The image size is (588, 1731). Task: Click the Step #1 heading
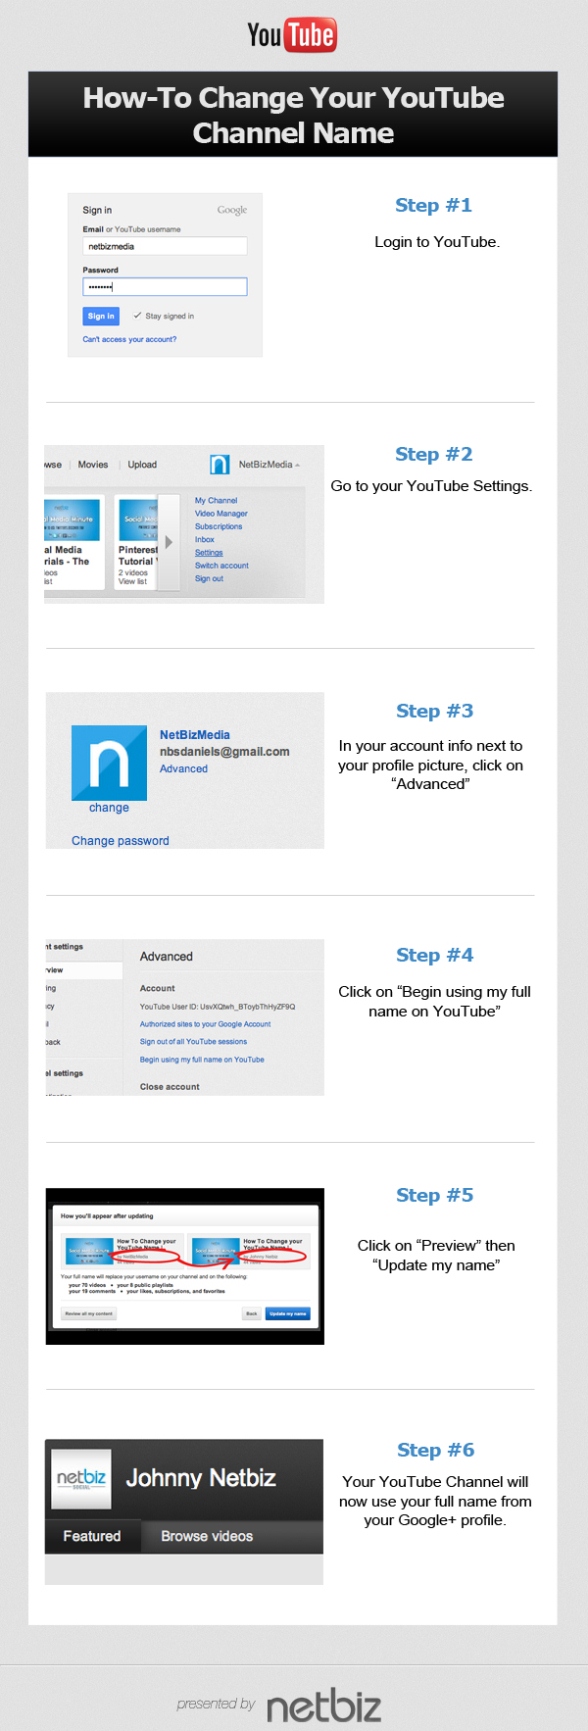(x=433, y=205)
